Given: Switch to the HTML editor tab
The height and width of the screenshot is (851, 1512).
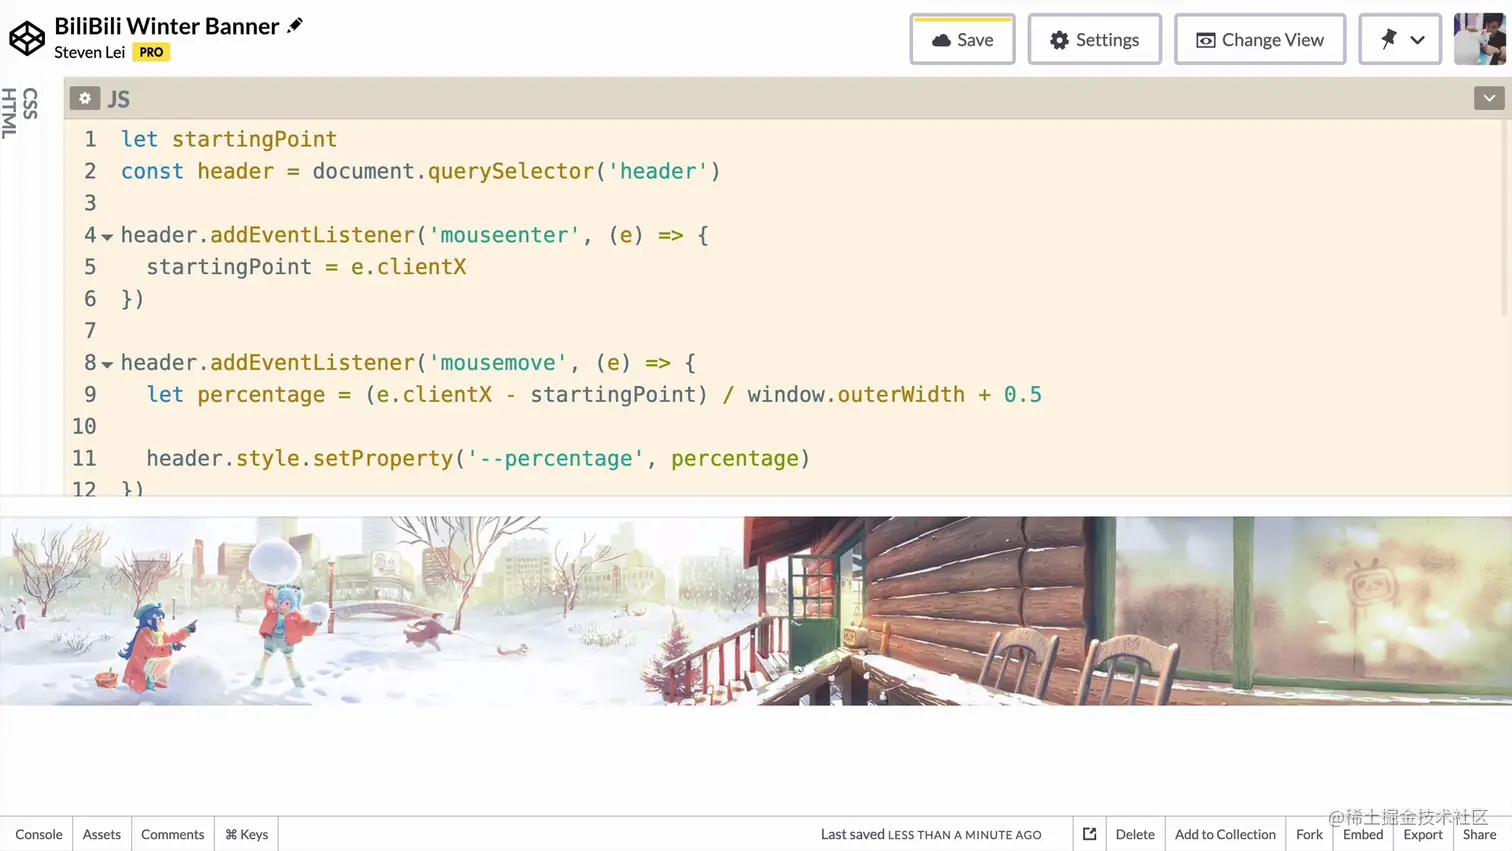Looking at the screenshot, I should 9,113.
